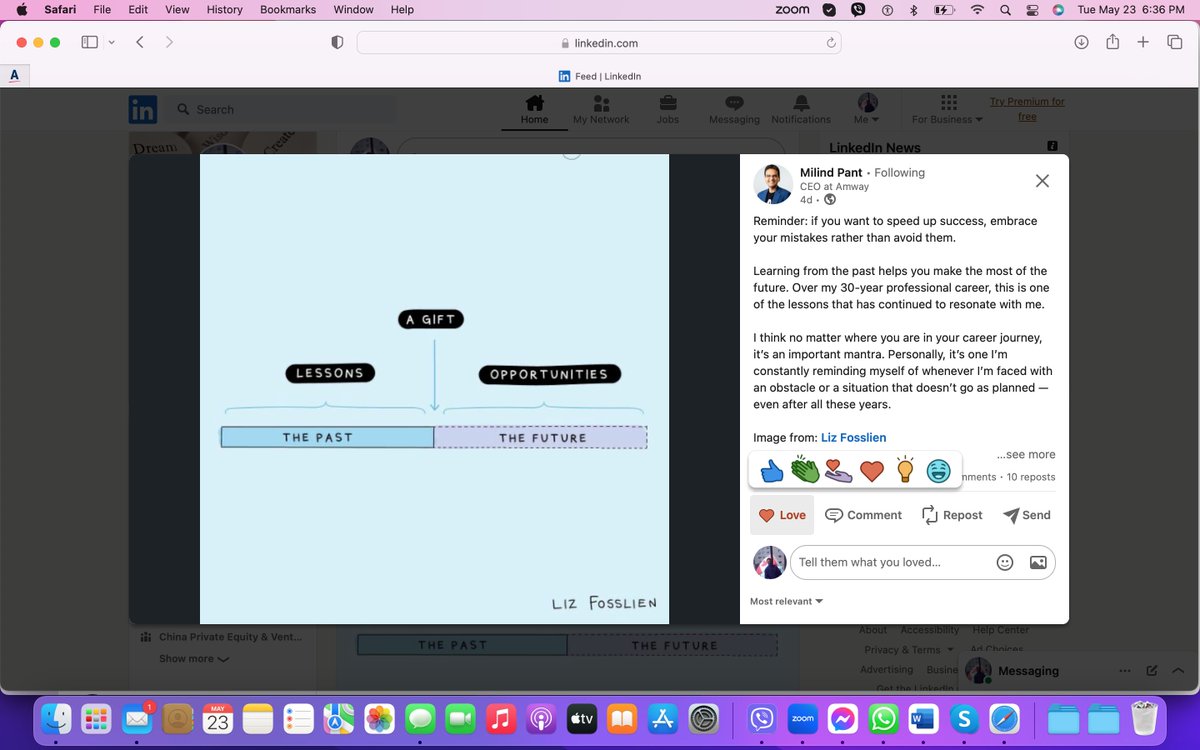
Task: Open the Notifications tab
Action: point(801,110)
